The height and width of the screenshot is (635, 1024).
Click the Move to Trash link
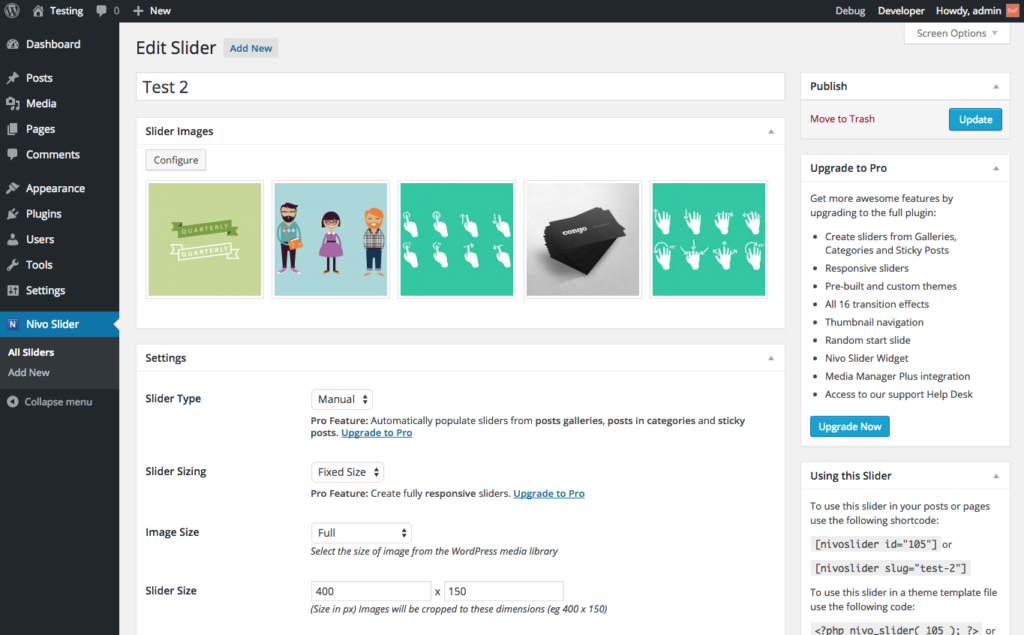click(840, 119)
